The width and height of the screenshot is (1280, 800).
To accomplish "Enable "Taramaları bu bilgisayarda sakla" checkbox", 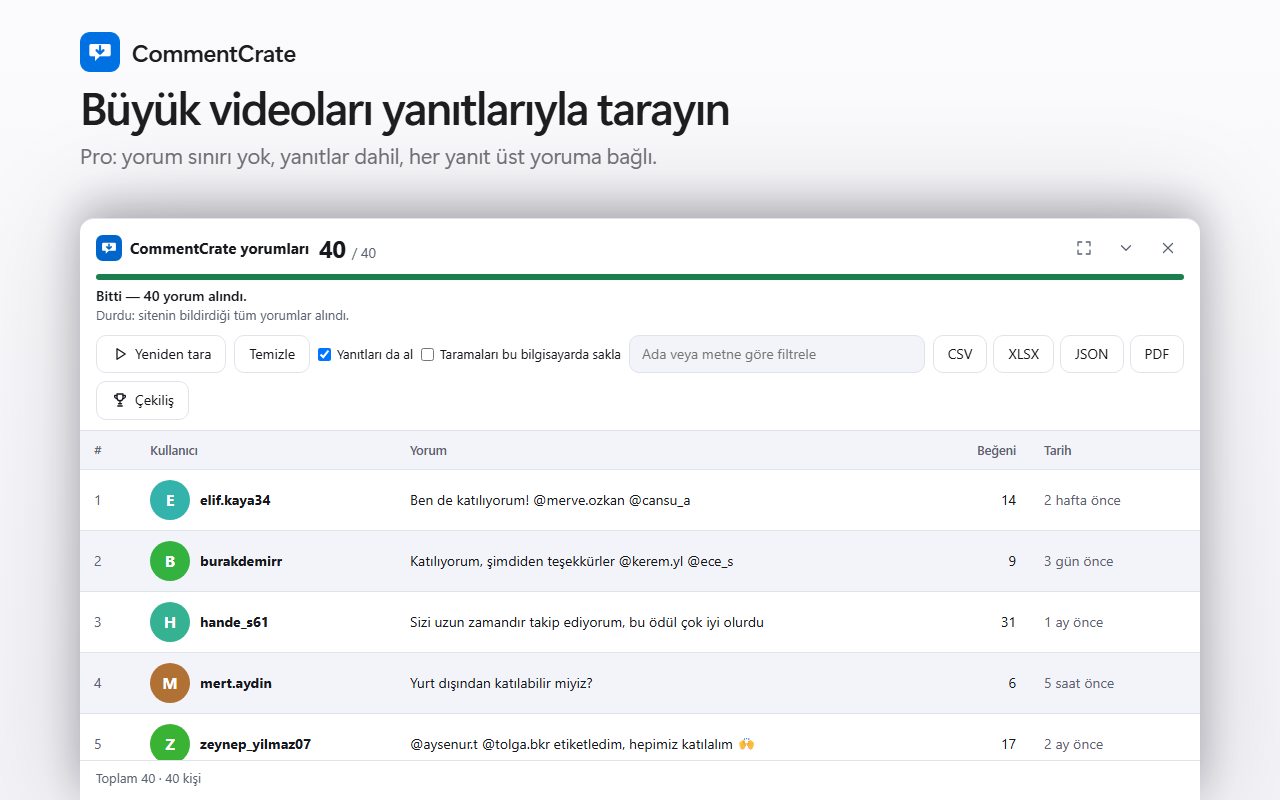I will pyautogui.click(x=427, y=354).
